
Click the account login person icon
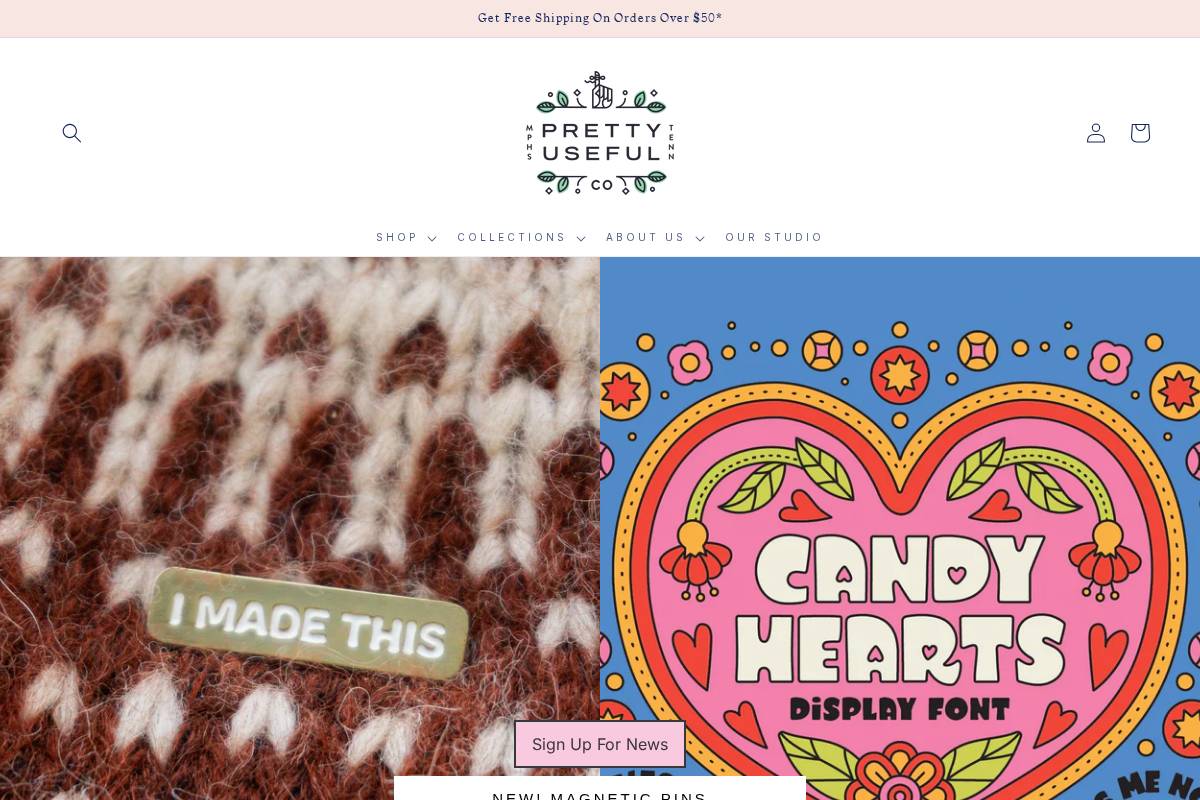[x=1096, y=133]
